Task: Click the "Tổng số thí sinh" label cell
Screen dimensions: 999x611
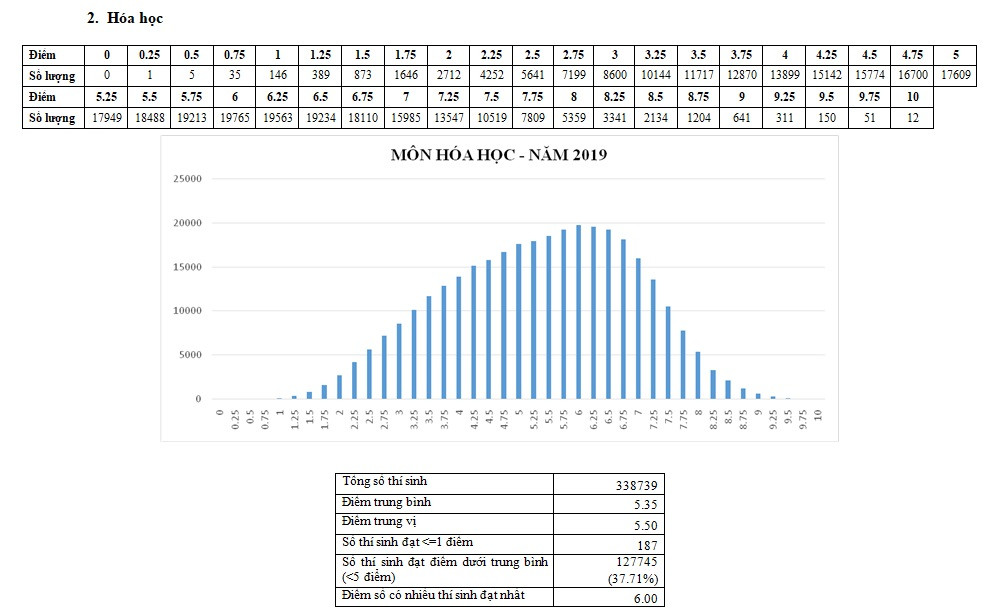Action: click(x=457, y=482)
